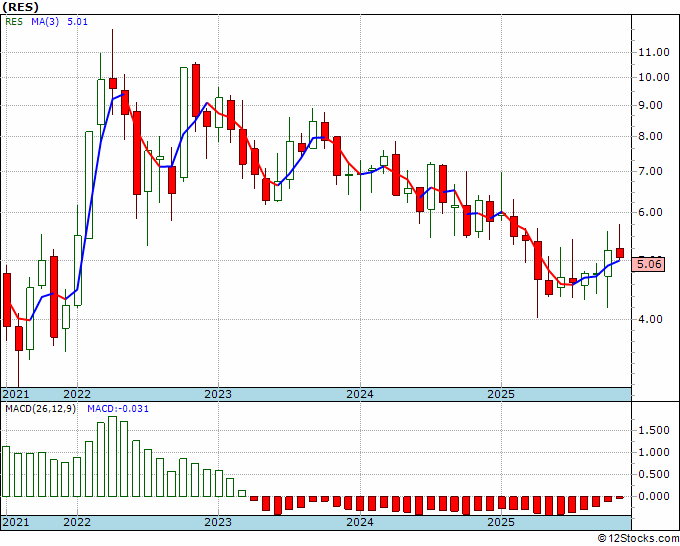Click the 10.00 price axis label

click(x=654, y=78)
